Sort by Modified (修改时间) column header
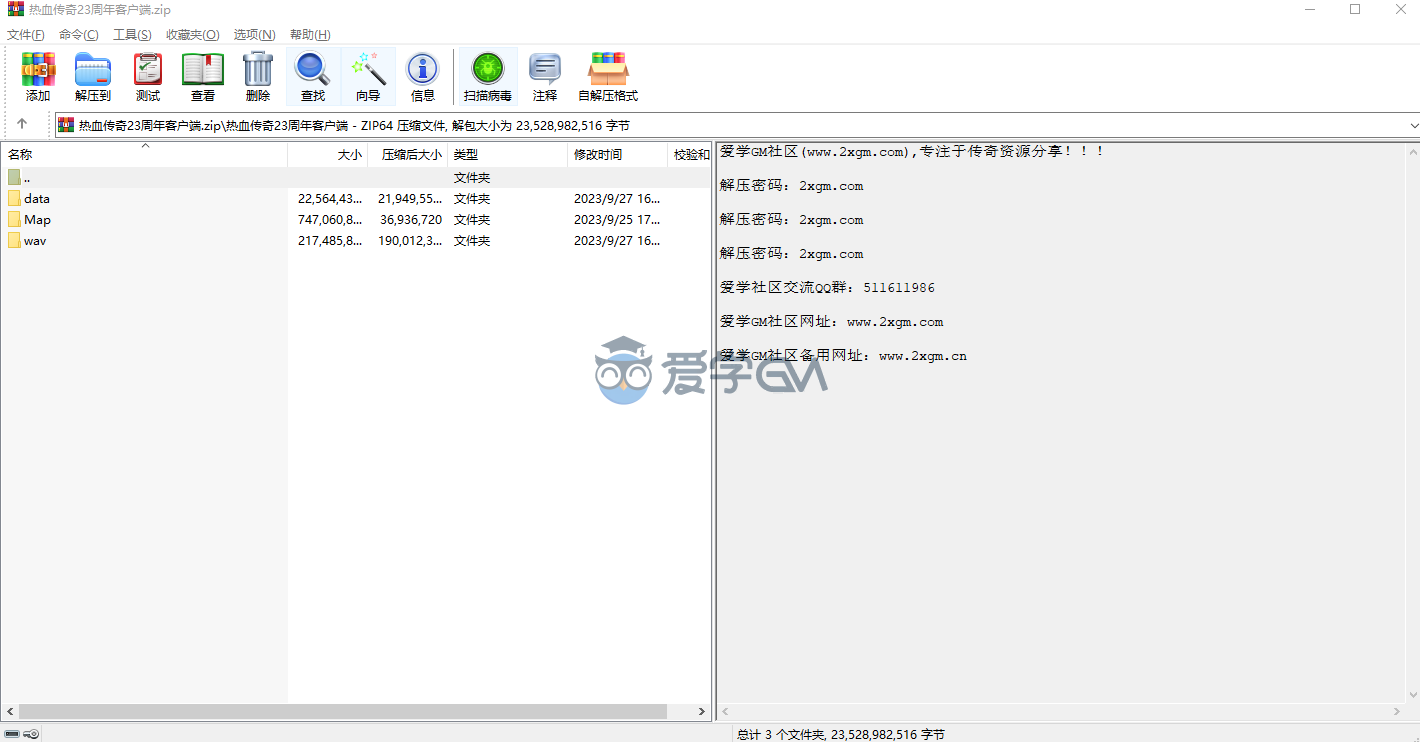Image resolution: width=1420 pixels, height=742 pixels. point(617,155)
